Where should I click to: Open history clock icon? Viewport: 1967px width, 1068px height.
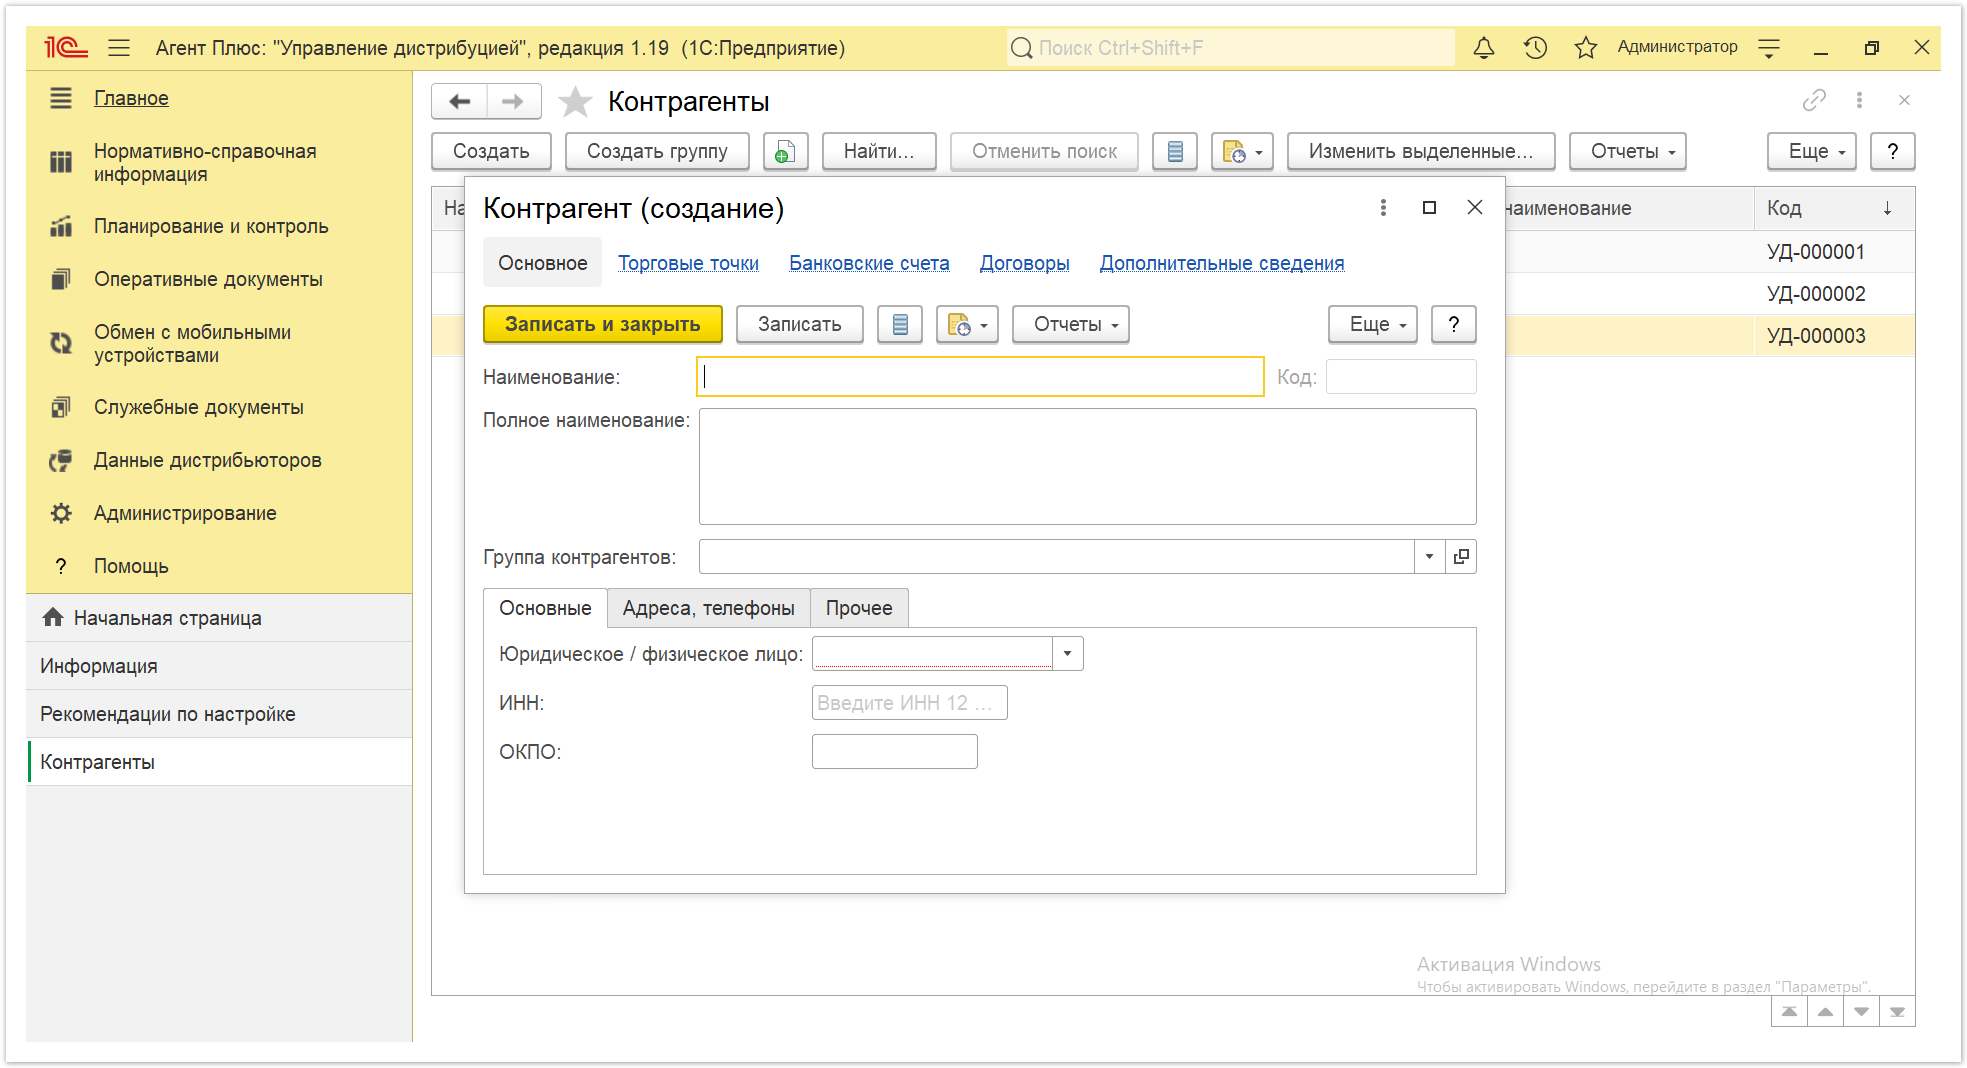(1535, 47)
